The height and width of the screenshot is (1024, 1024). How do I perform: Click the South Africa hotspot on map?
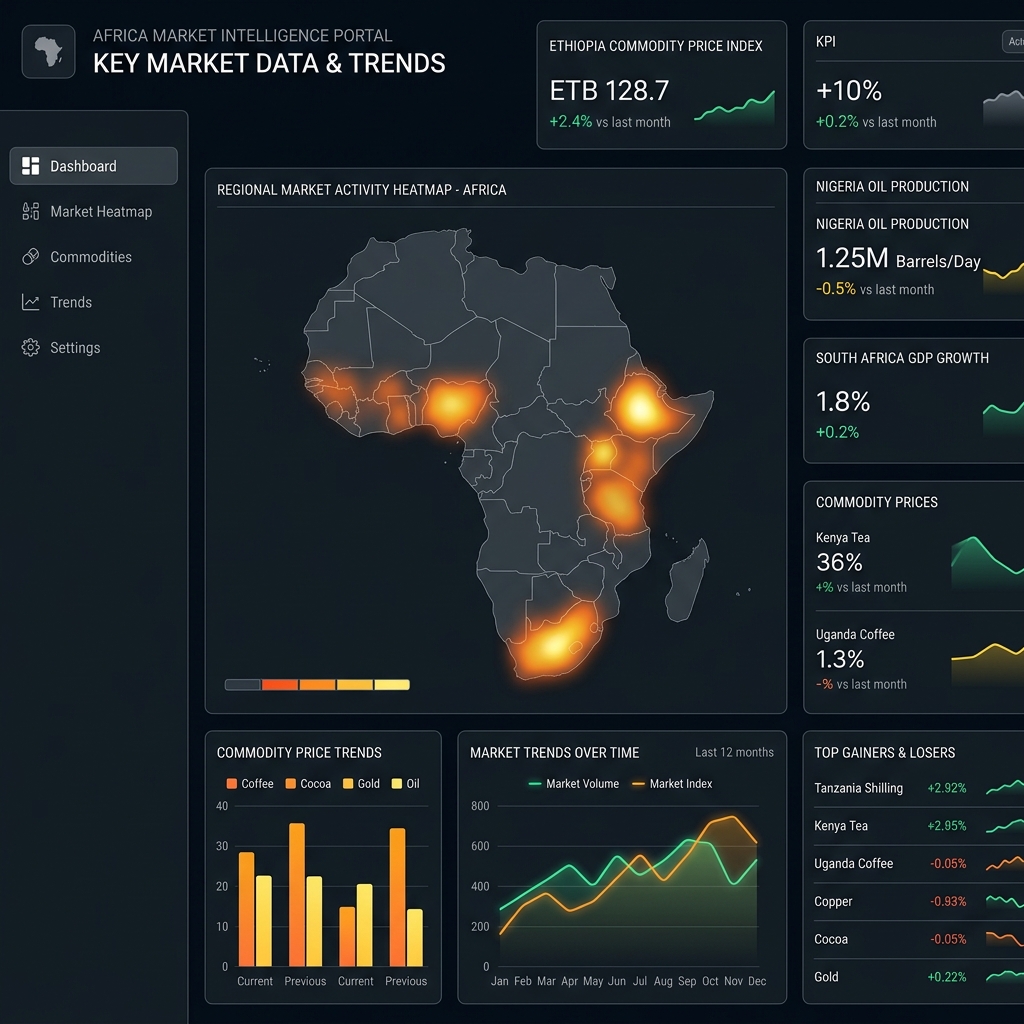[x=554, y=643]
